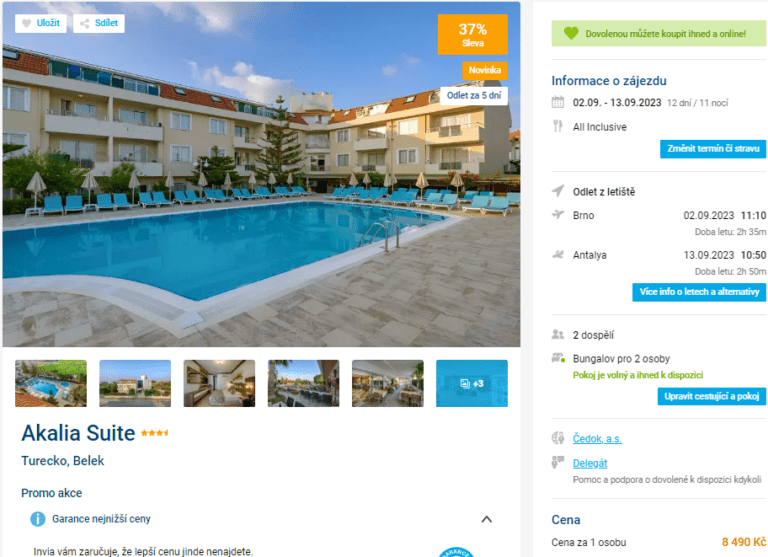This screenshot has height=557, width=768.
Task: Click the departing plane icon next to Brno
Action: (558, 215)
